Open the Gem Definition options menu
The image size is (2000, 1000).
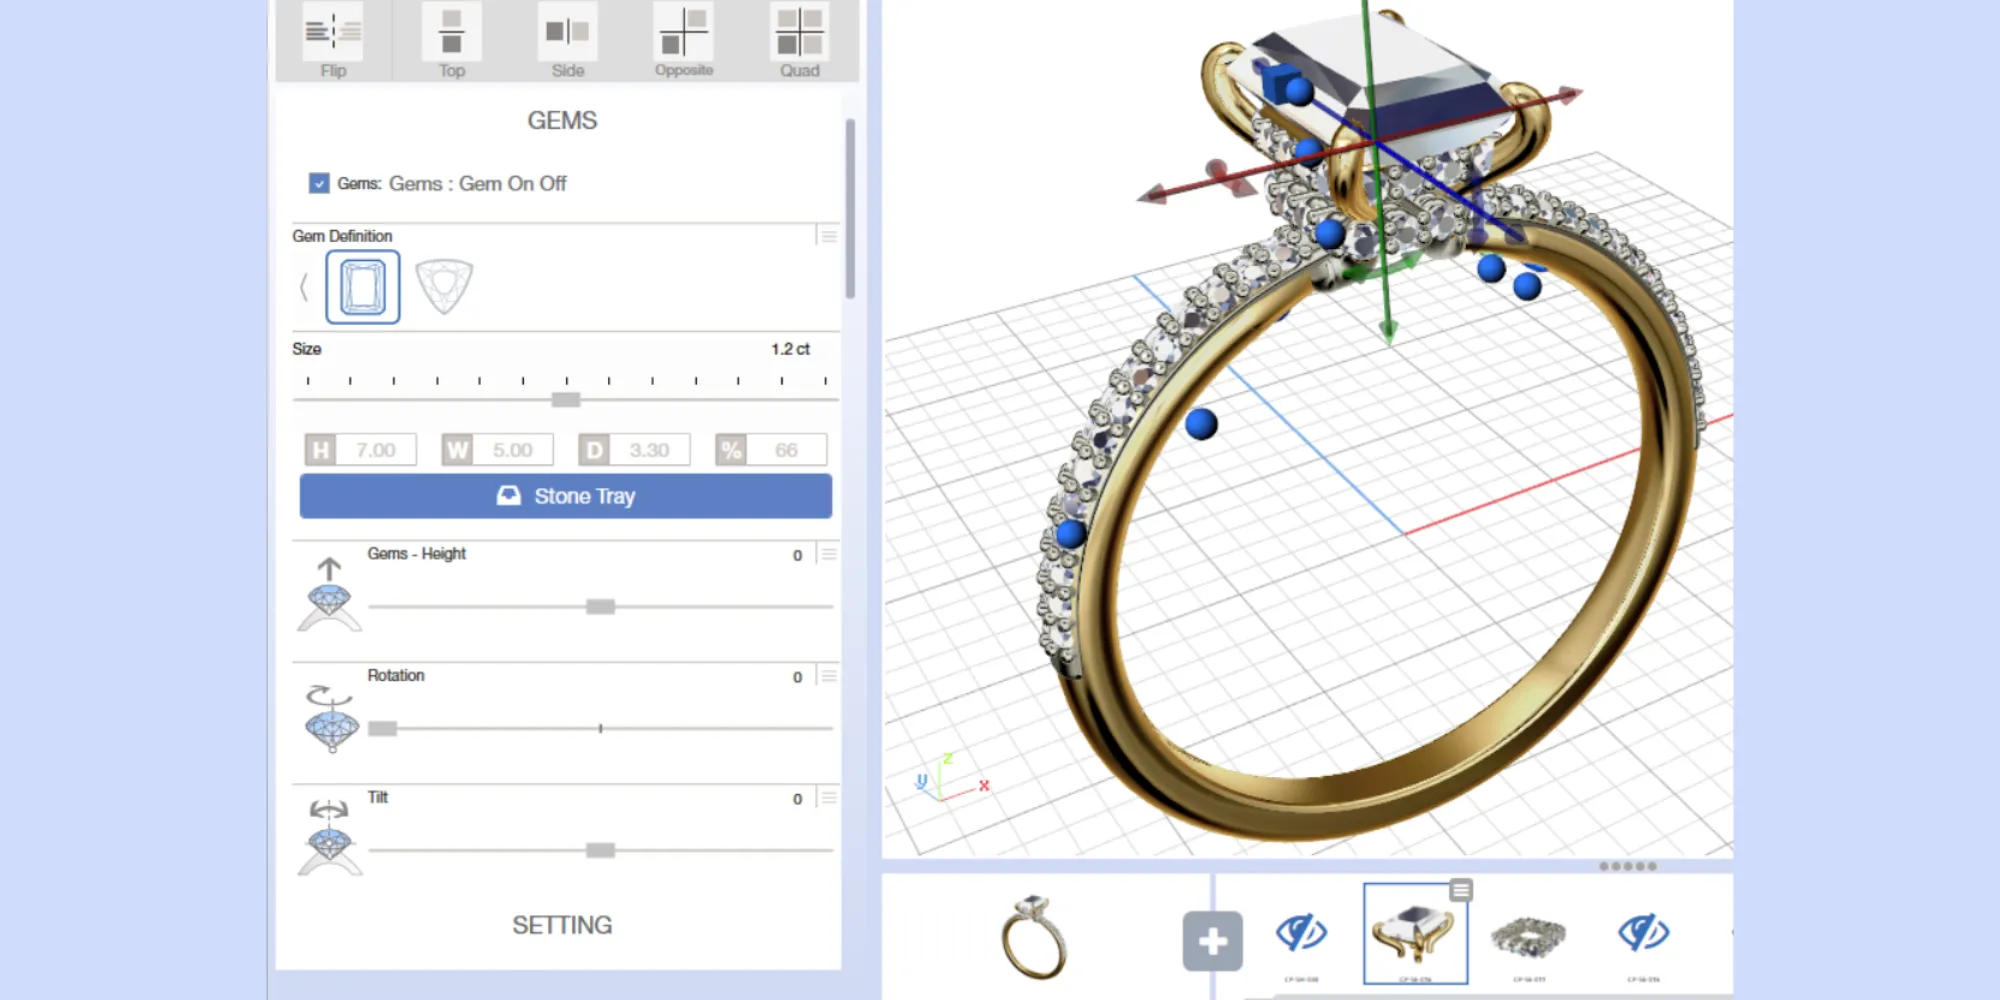pos(828,235)
